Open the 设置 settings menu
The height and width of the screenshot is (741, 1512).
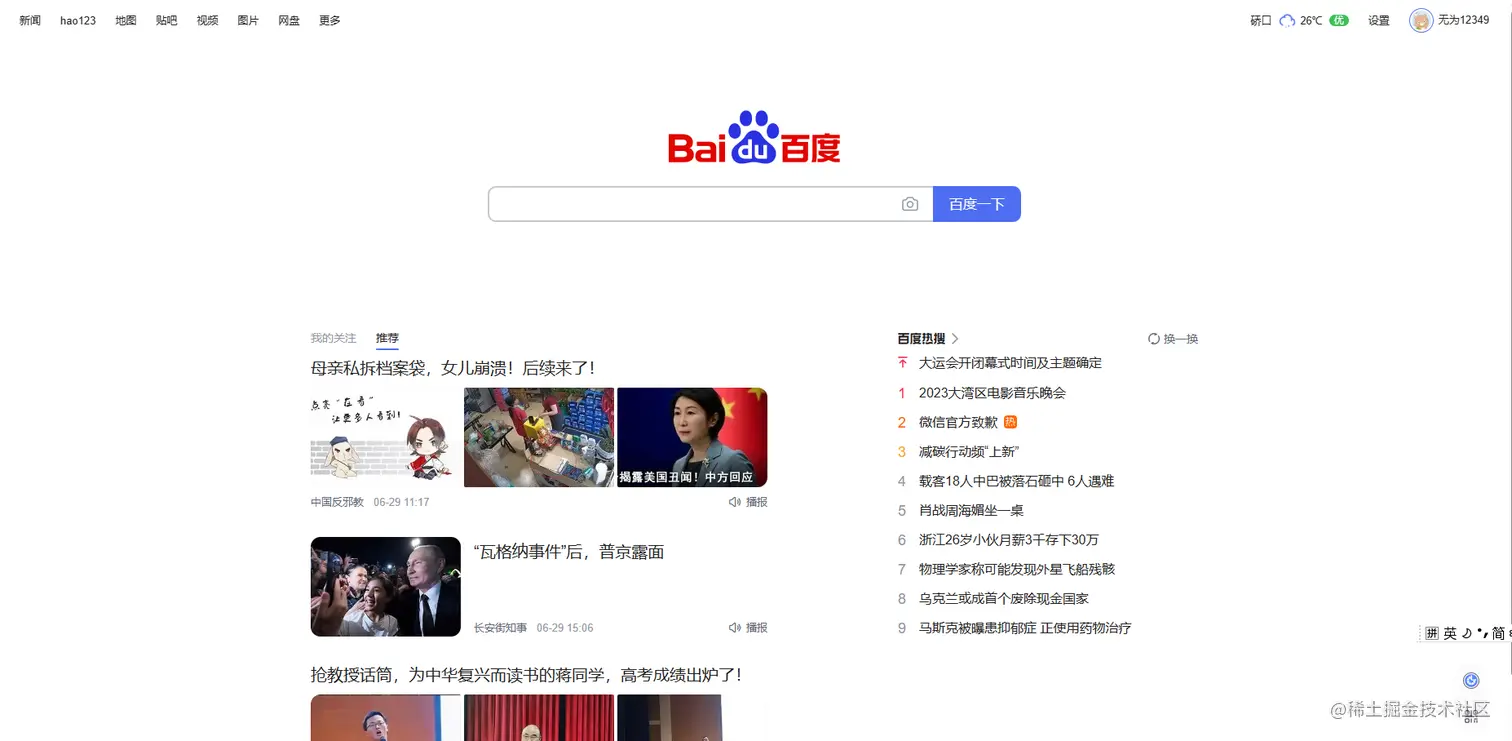click(1379, 20)
